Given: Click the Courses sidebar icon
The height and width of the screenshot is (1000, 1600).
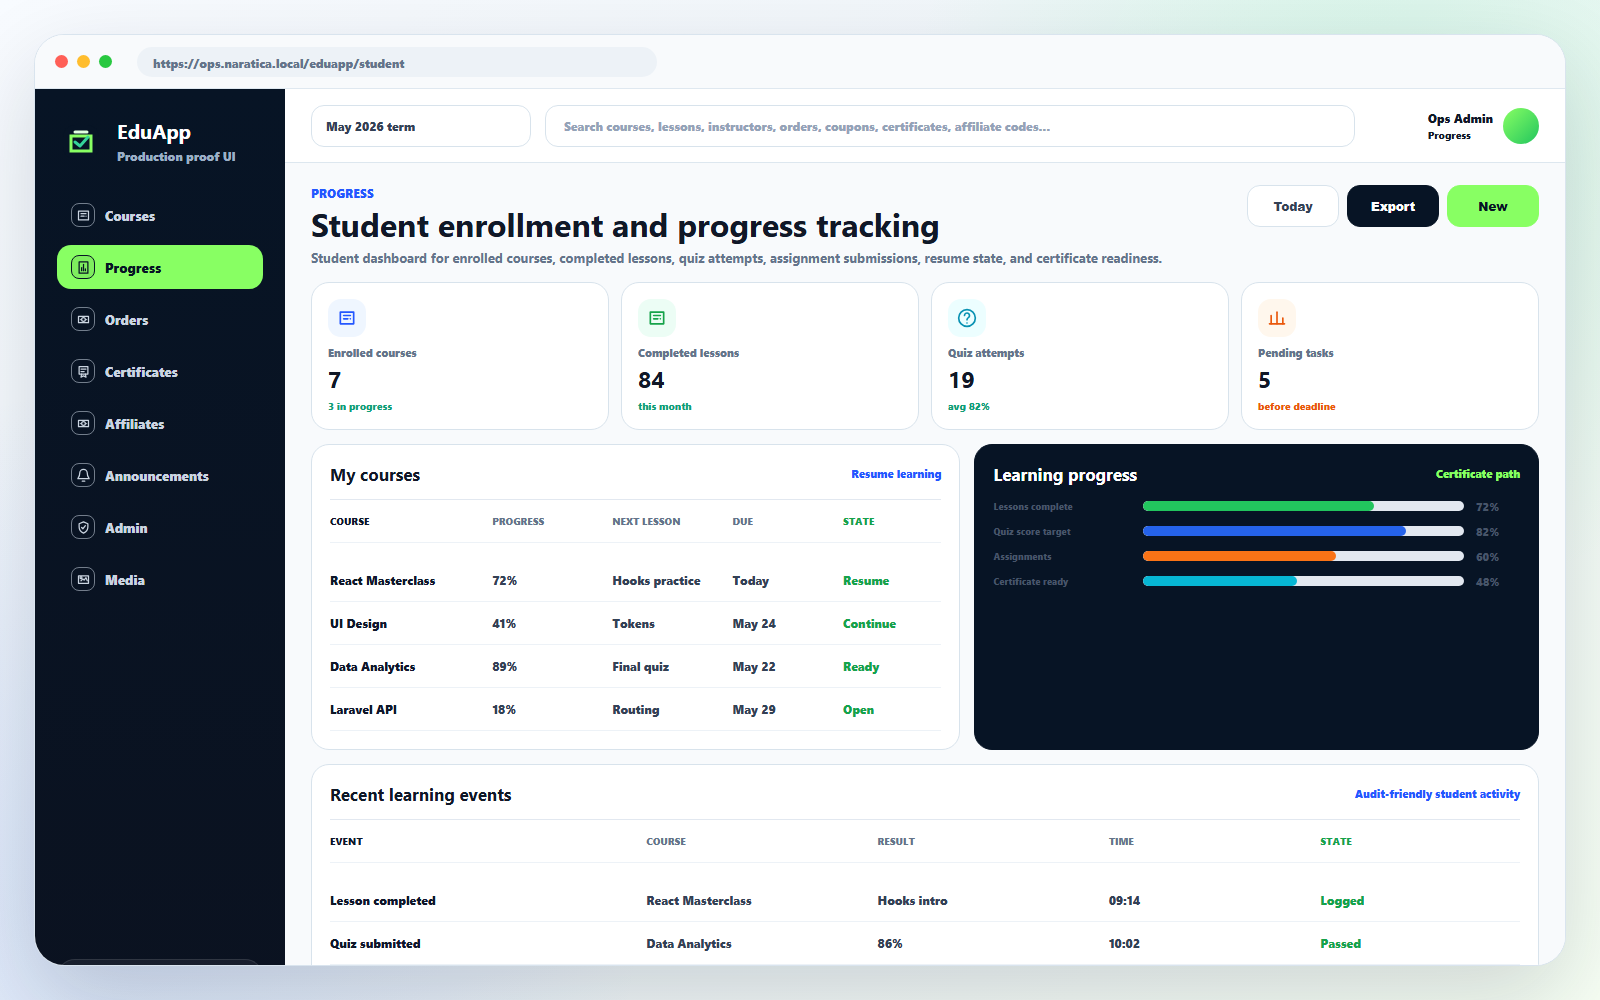Looking at the screenshot, I should [83, 215].
